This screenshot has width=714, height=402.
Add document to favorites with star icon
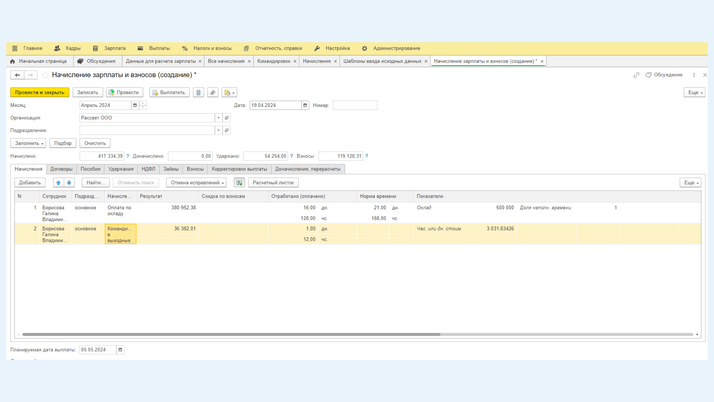tap(45, 75)
